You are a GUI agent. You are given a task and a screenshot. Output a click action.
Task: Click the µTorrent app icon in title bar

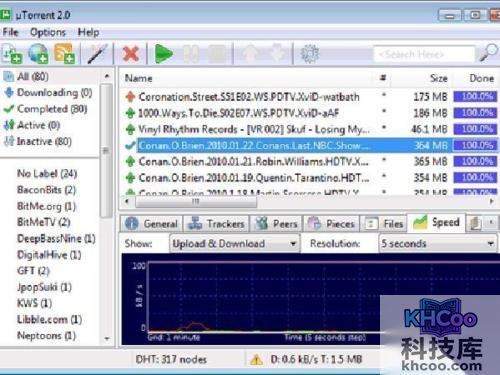[6, 15]
